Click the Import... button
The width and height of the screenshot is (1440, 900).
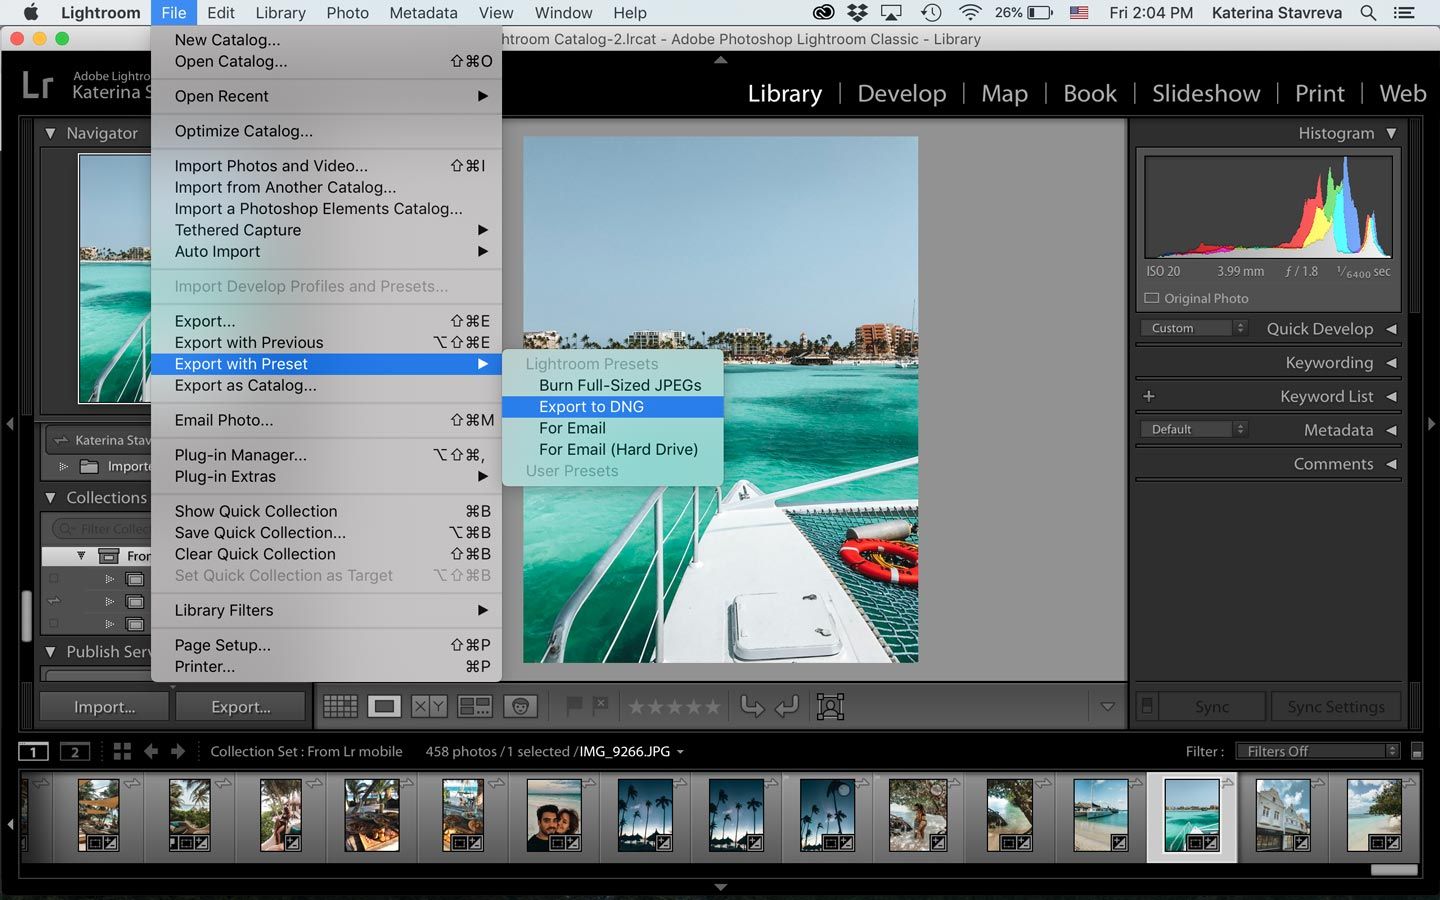tap(104, 707)
